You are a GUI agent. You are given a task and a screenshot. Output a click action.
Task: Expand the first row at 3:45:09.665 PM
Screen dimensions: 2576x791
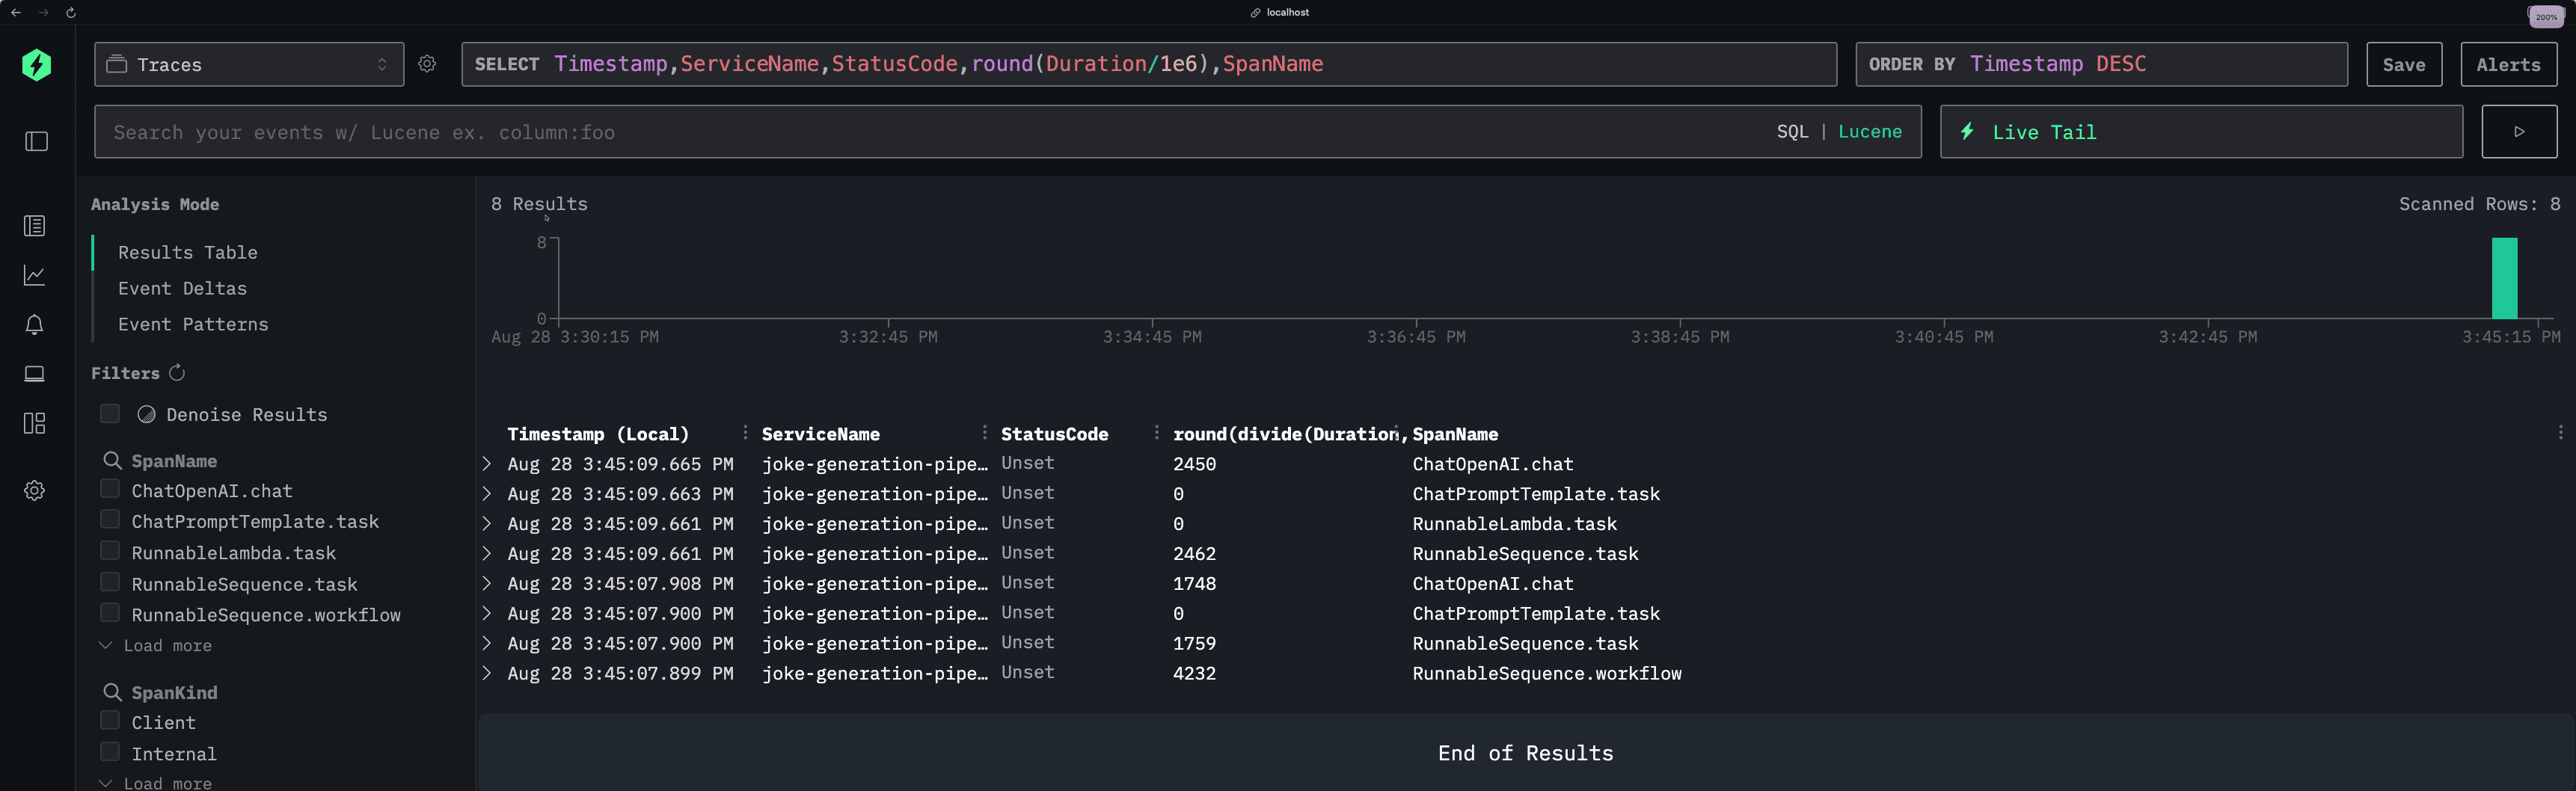coord(487,464)
